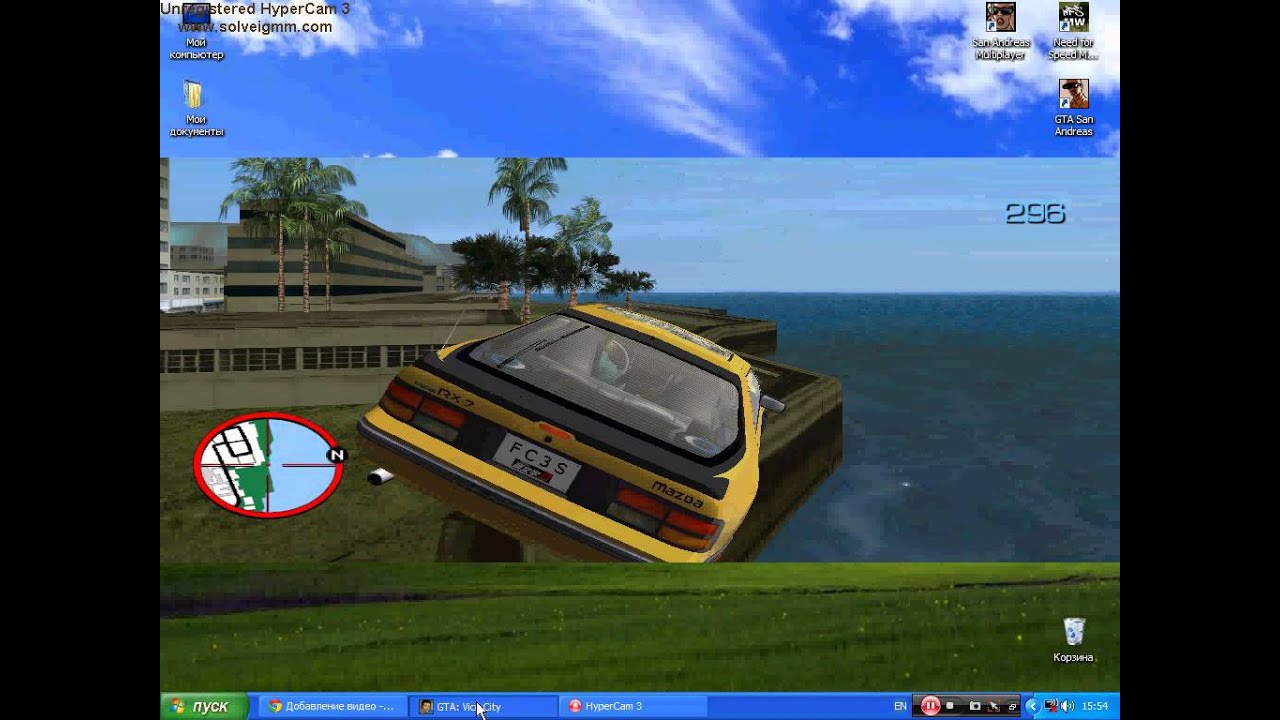Open San Andreas Multiplayer desktop shortcut
The height and width of the screenshot is (720, 1280).
click(1001, 32)
